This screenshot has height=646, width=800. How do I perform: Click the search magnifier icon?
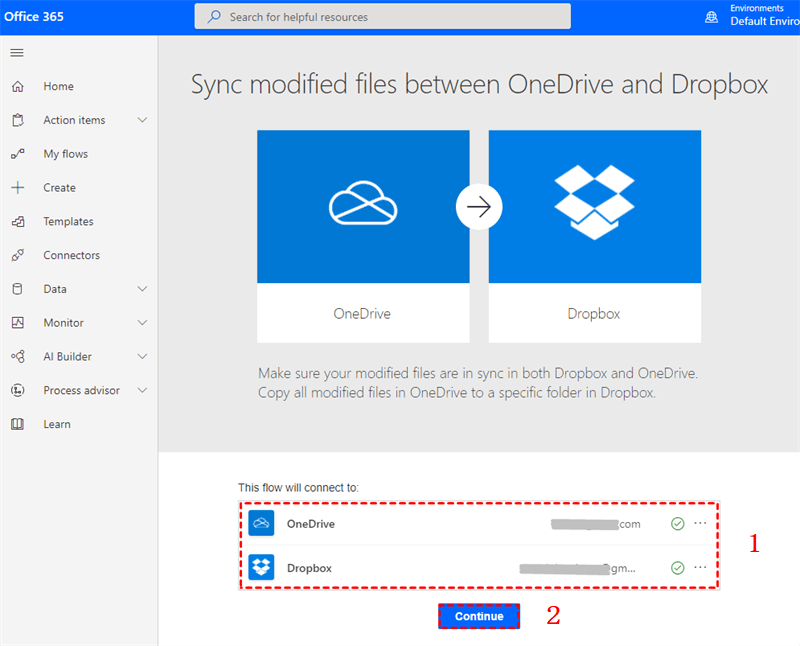click(214, 17)
